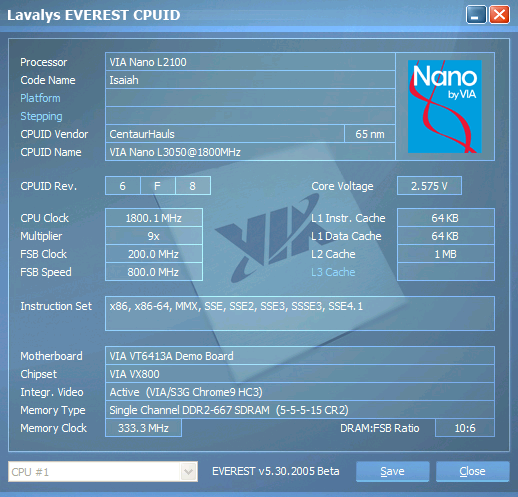
Task: Click the Core Voltage label
Action: click(342, 186)
